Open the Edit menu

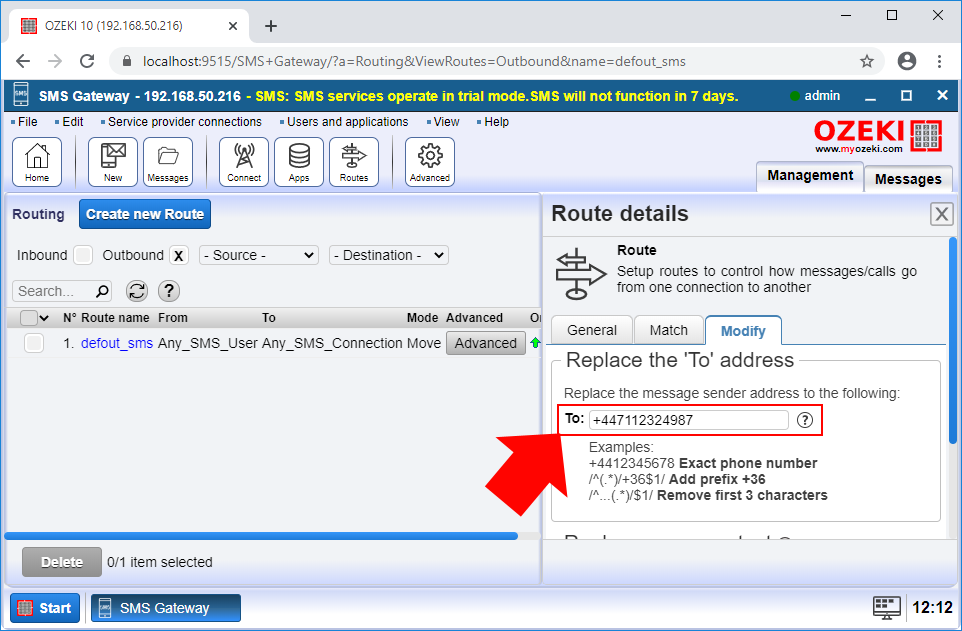click(x=72, y=122)
